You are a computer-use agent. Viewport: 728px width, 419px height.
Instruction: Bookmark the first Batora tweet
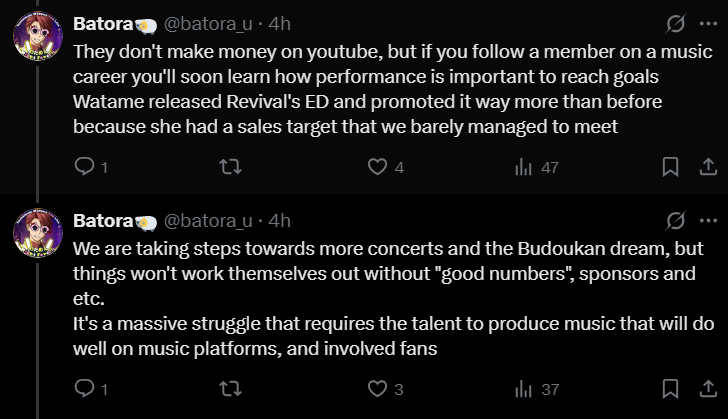(x=671, y=167)
